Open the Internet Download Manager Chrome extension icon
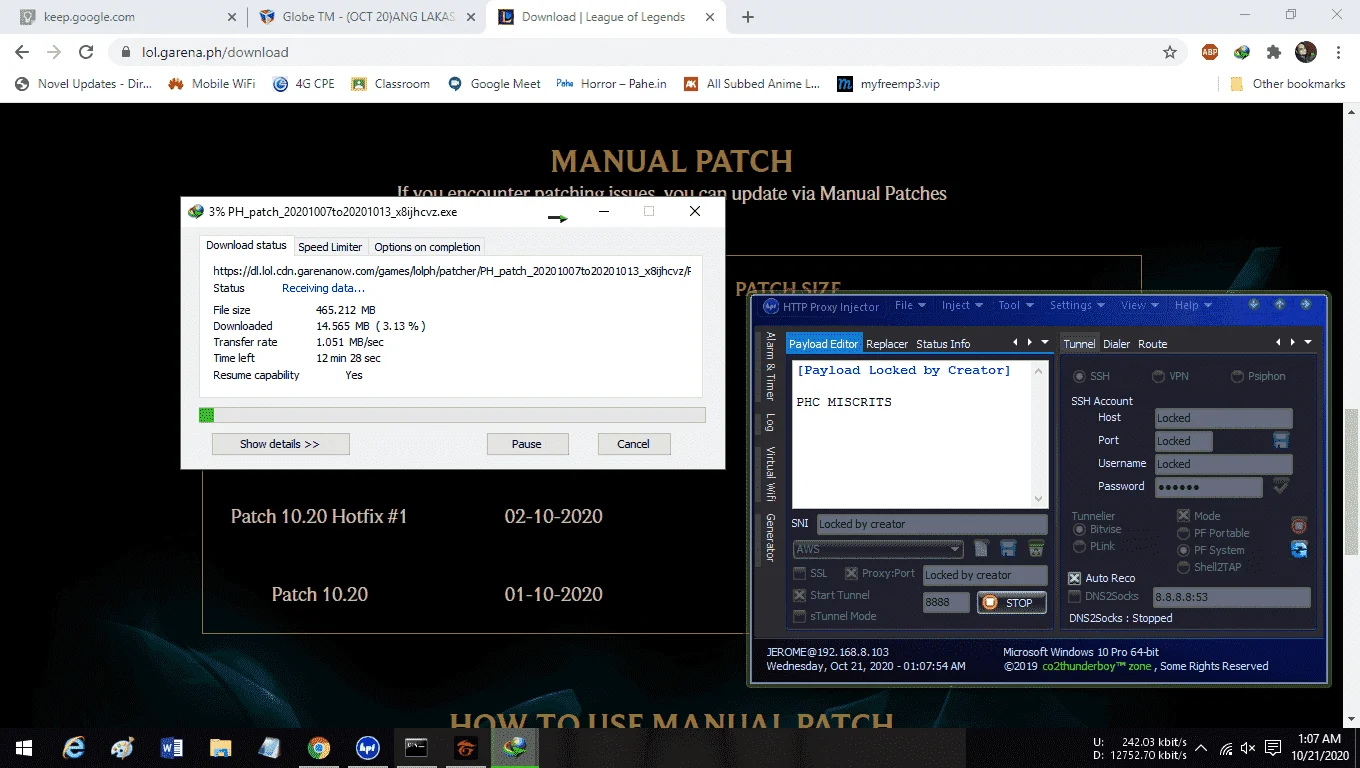 1241,52
